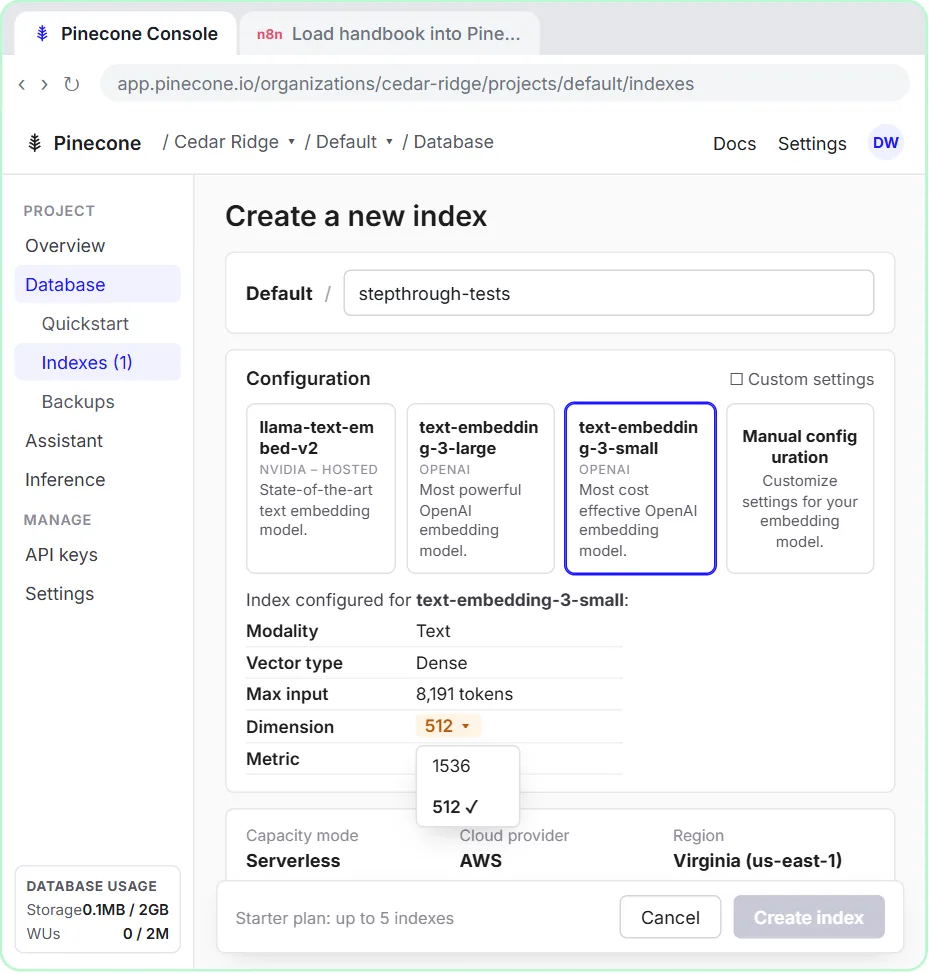Open the DW user avatar menu

click(x=885, y=143)
